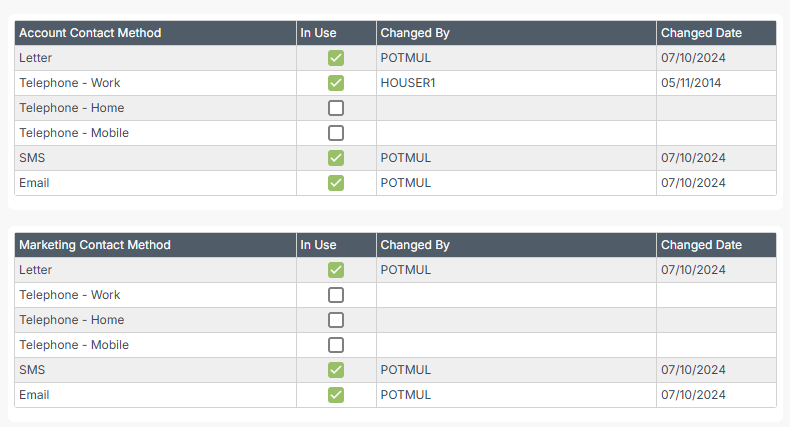The image size is (790, 427).
Task: Click Changed Date header in account table
Action: [x=716, y=33]
